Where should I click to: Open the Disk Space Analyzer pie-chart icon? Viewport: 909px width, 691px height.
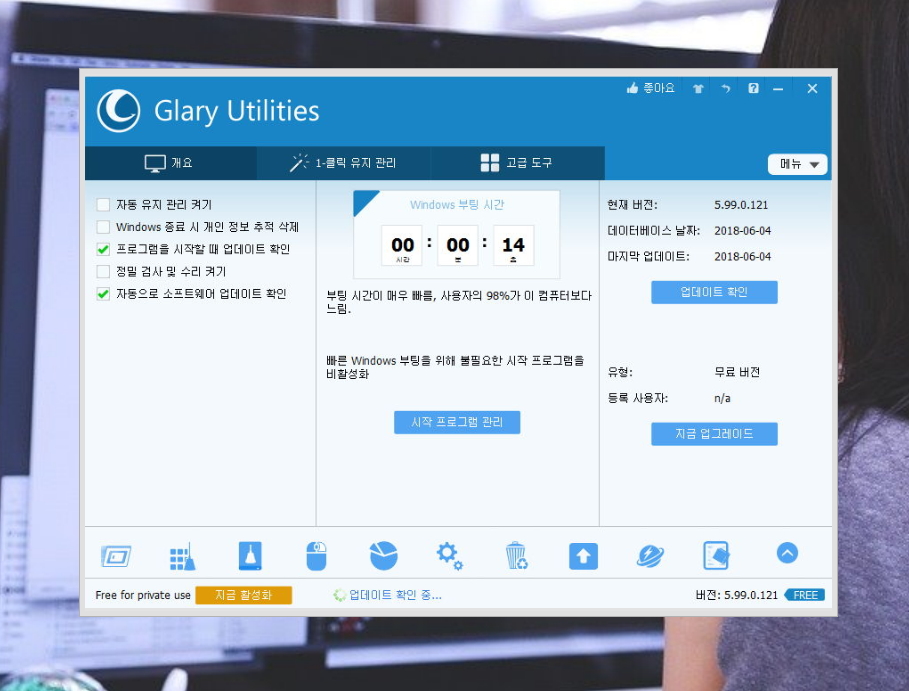click(383, 555)
